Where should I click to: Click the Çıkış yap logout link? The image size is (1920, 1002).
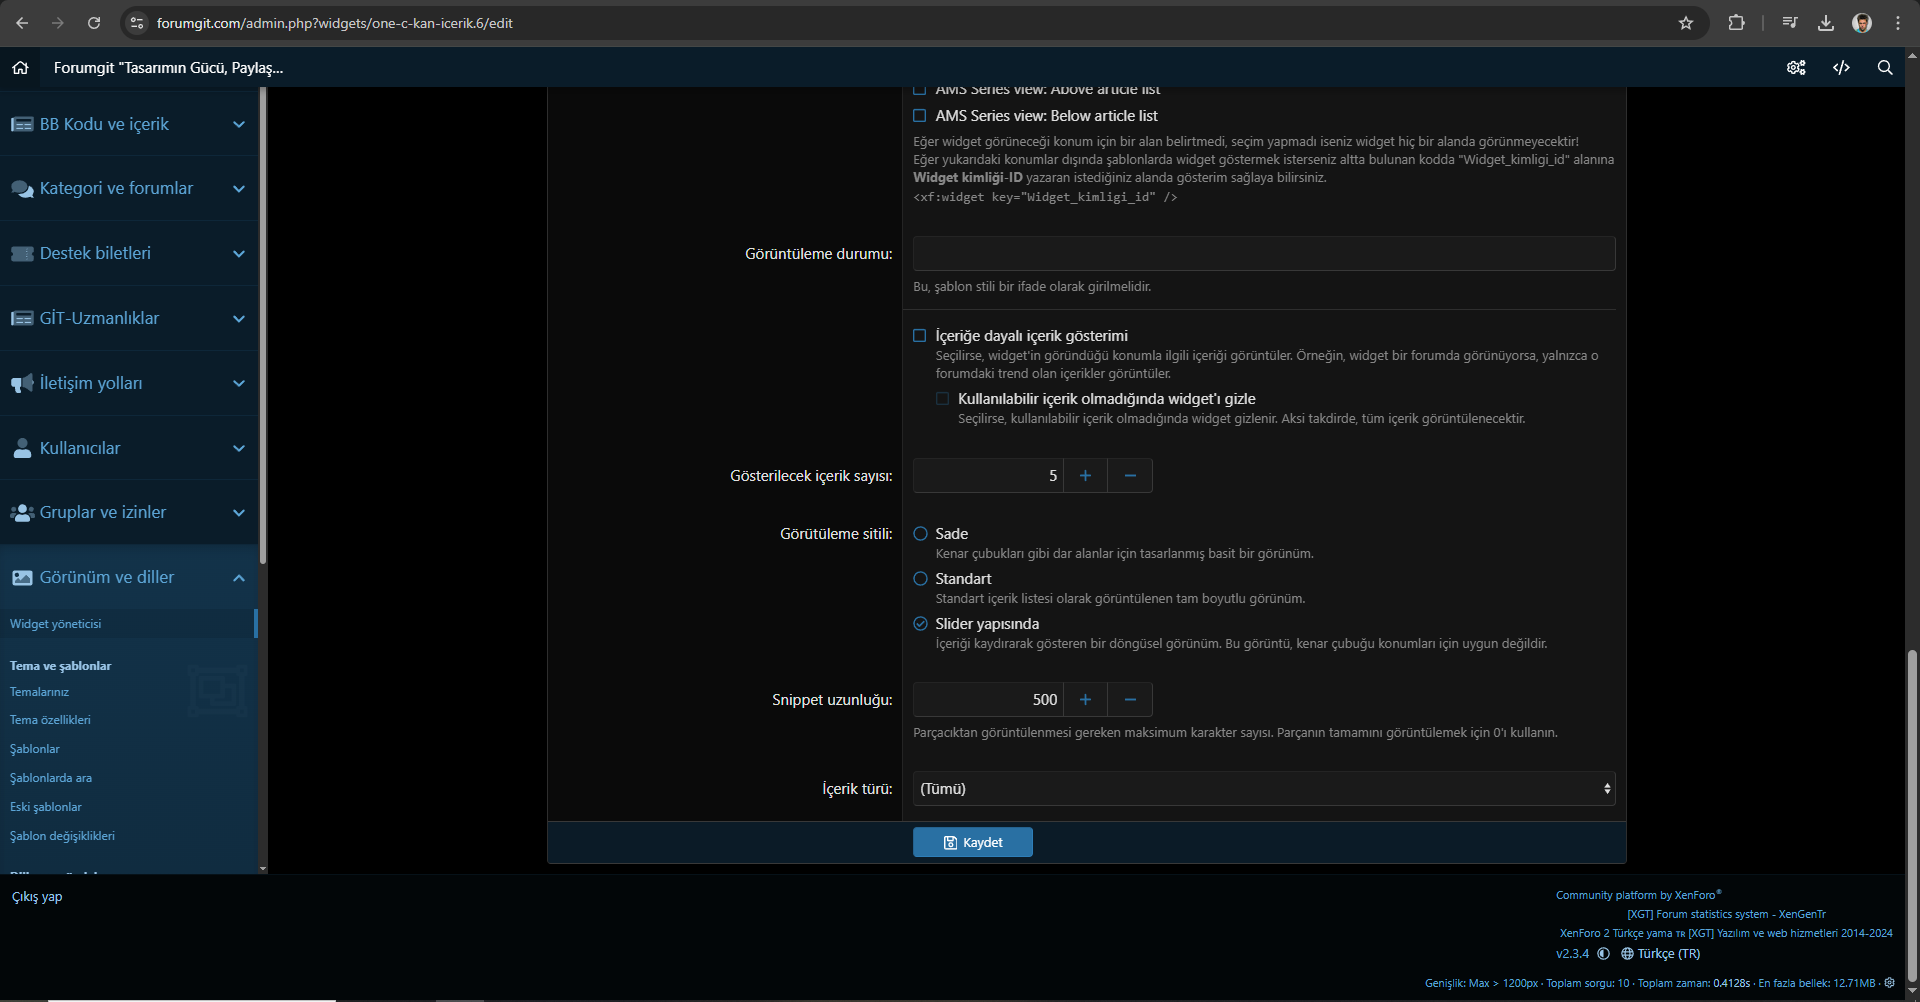pyautogui.click(x=37, y=897)
